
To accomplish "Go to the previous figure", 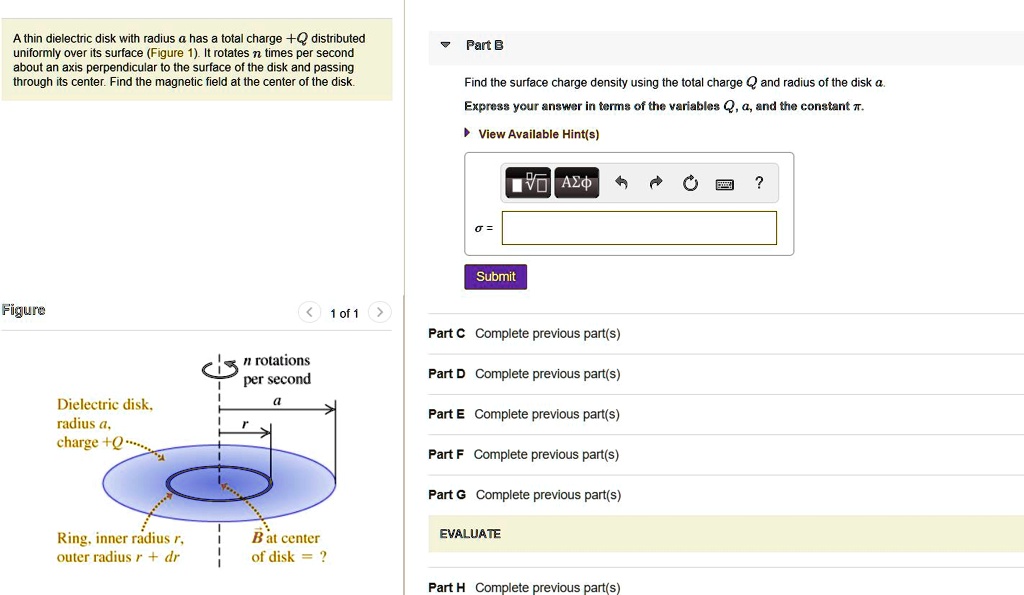I will point(309,312).
